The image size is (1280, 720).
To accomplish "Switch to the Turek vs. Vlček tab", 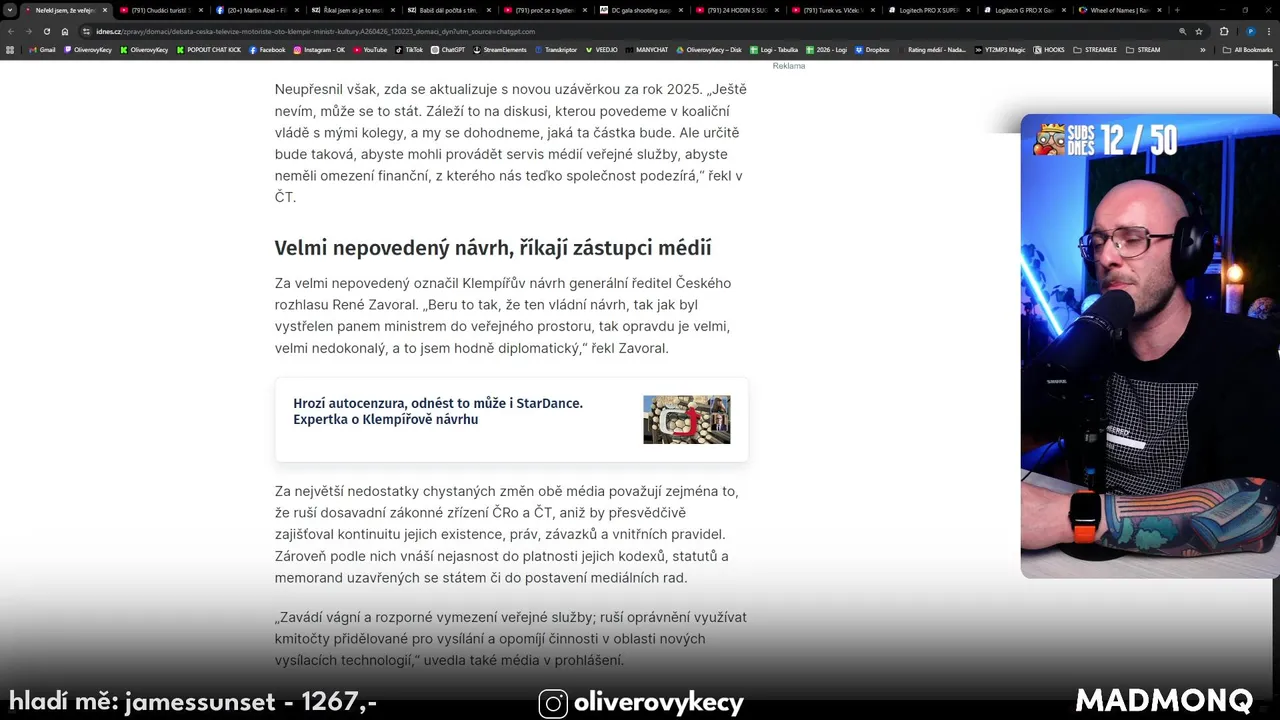I will (833, 10).
